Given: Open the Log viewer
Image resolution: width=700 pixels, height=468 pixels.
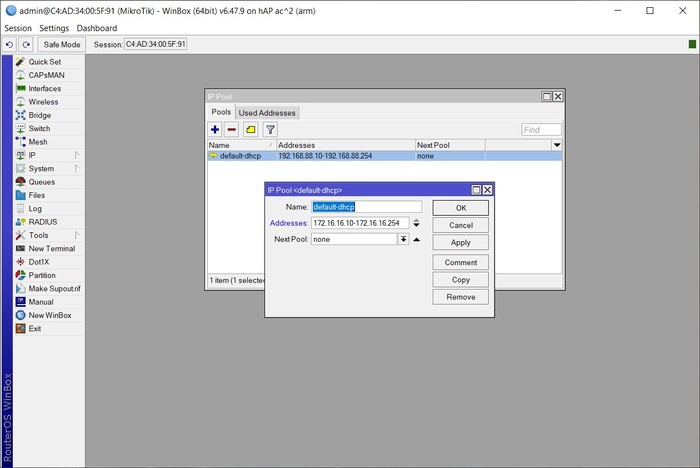Looking at the screenshot, I should [49, 209].
